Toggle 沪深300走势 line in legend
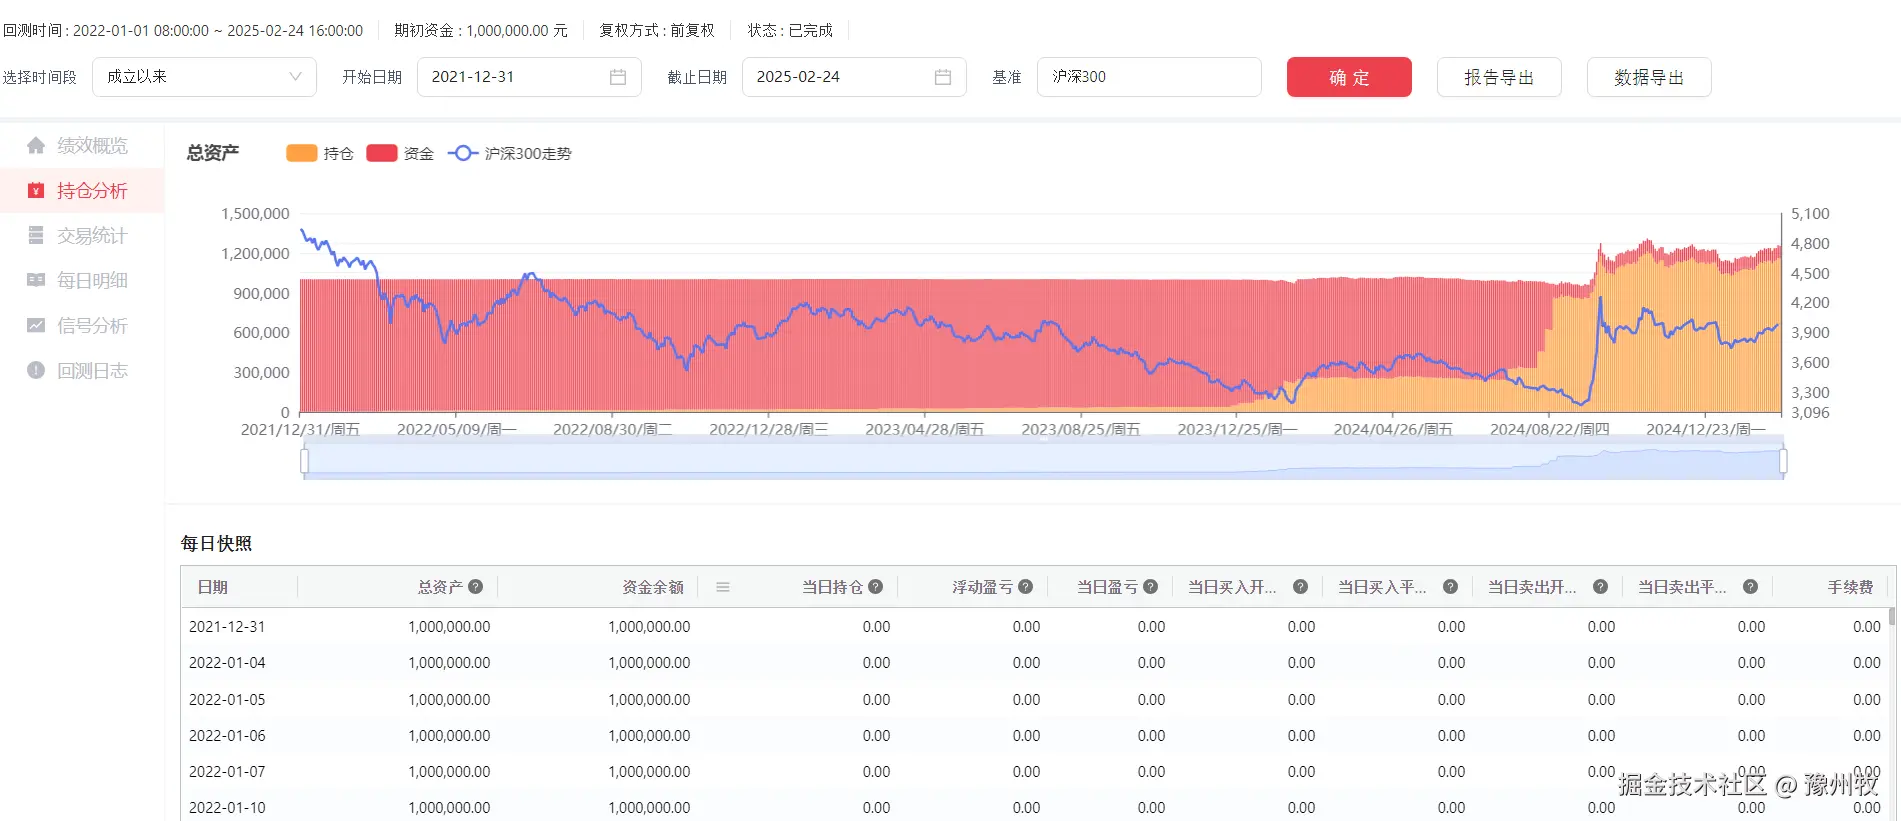 coord(510,153)
